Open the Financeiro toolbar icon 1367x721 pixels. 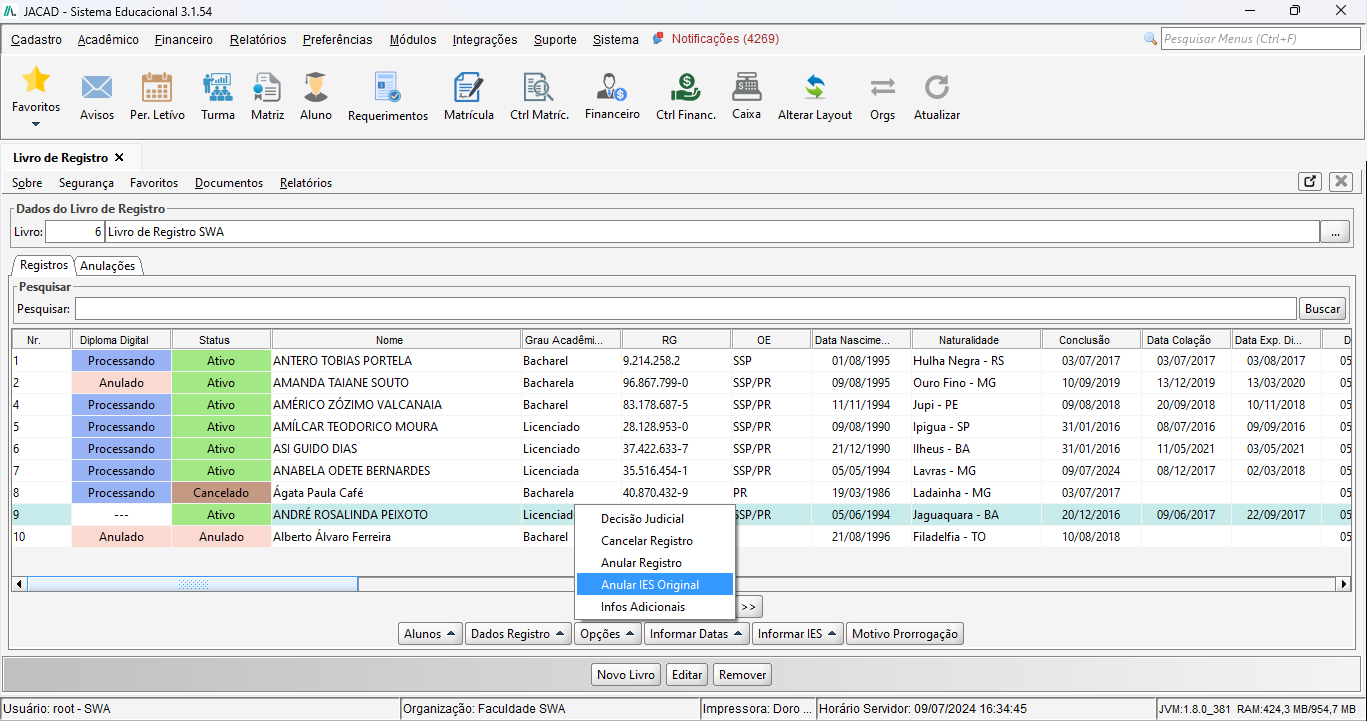click(612, 87)
